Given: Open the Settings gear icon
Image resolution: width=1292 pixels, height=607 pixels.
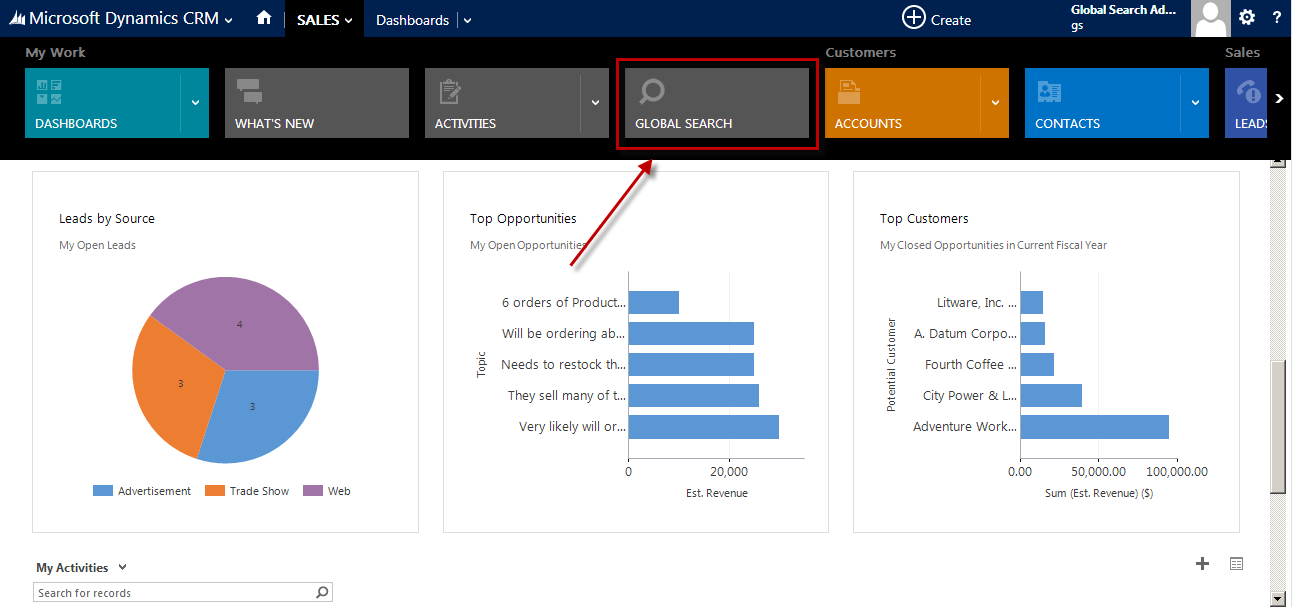Looking at the screenshot, I should pyautogui.click(x=1246, y=18).
